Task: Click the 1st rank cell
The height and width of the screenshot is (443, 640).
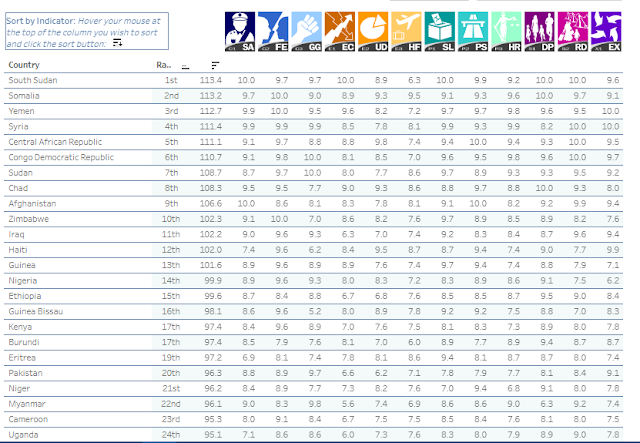Action: click(171, 80)
